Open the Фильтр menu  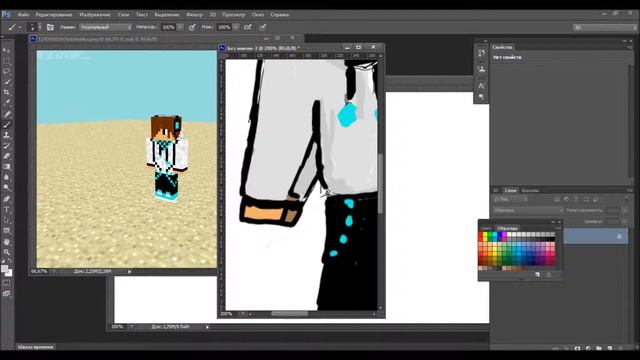pos(194,15)
